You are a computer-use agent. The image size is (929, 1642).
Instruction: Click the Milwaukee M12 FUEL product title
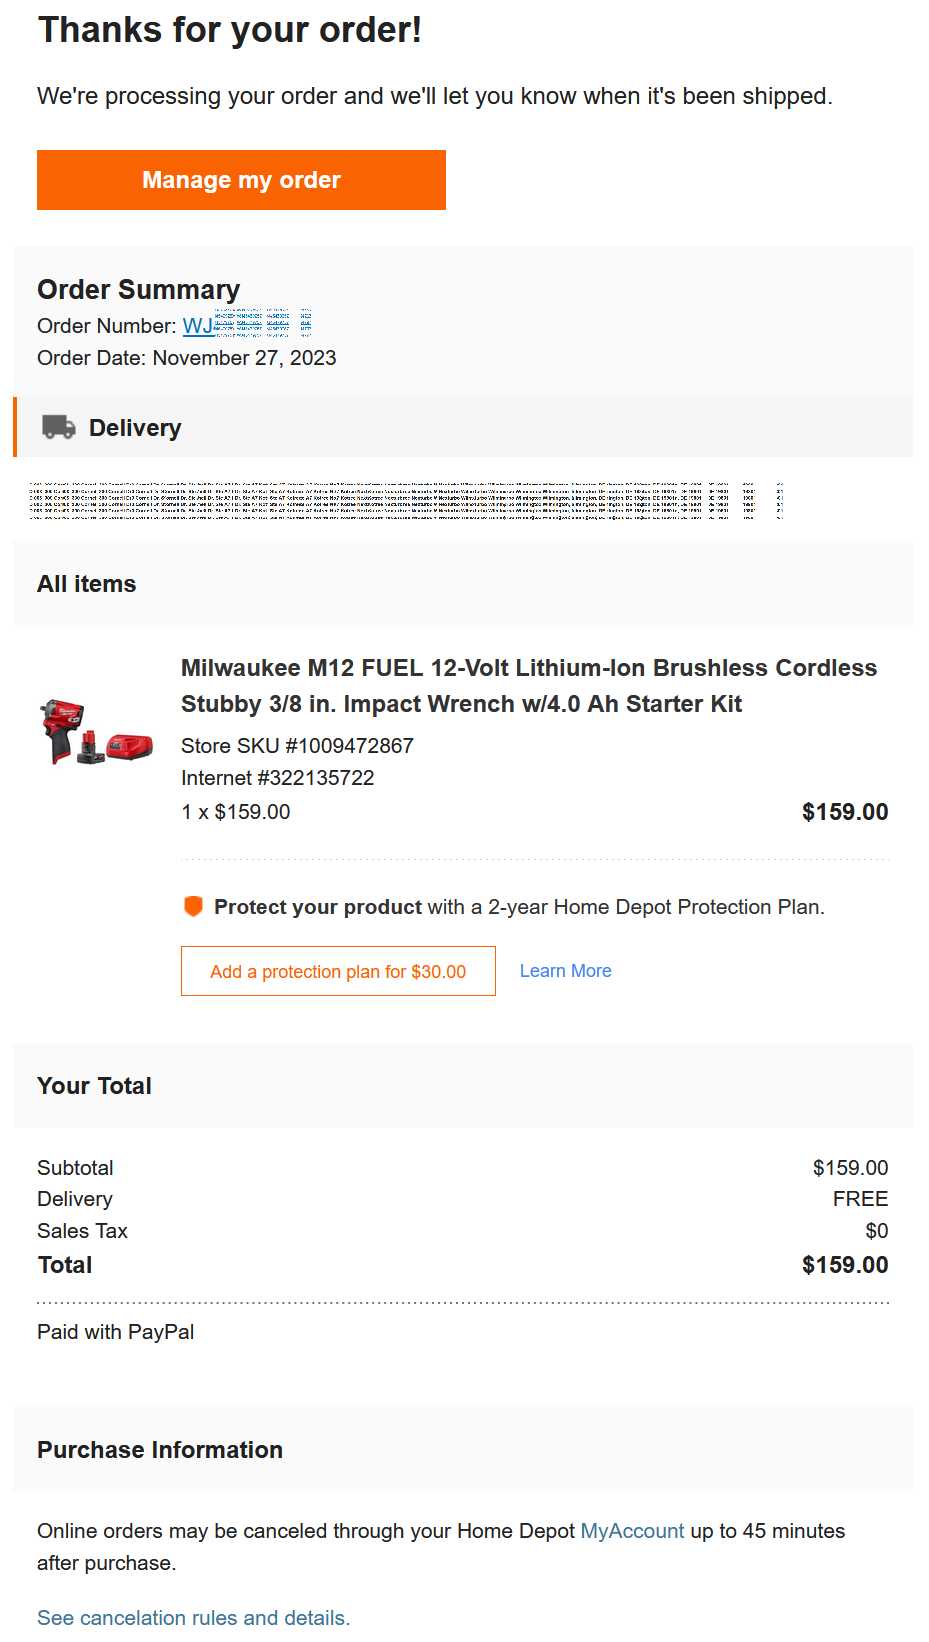click(x=528, y=686)
